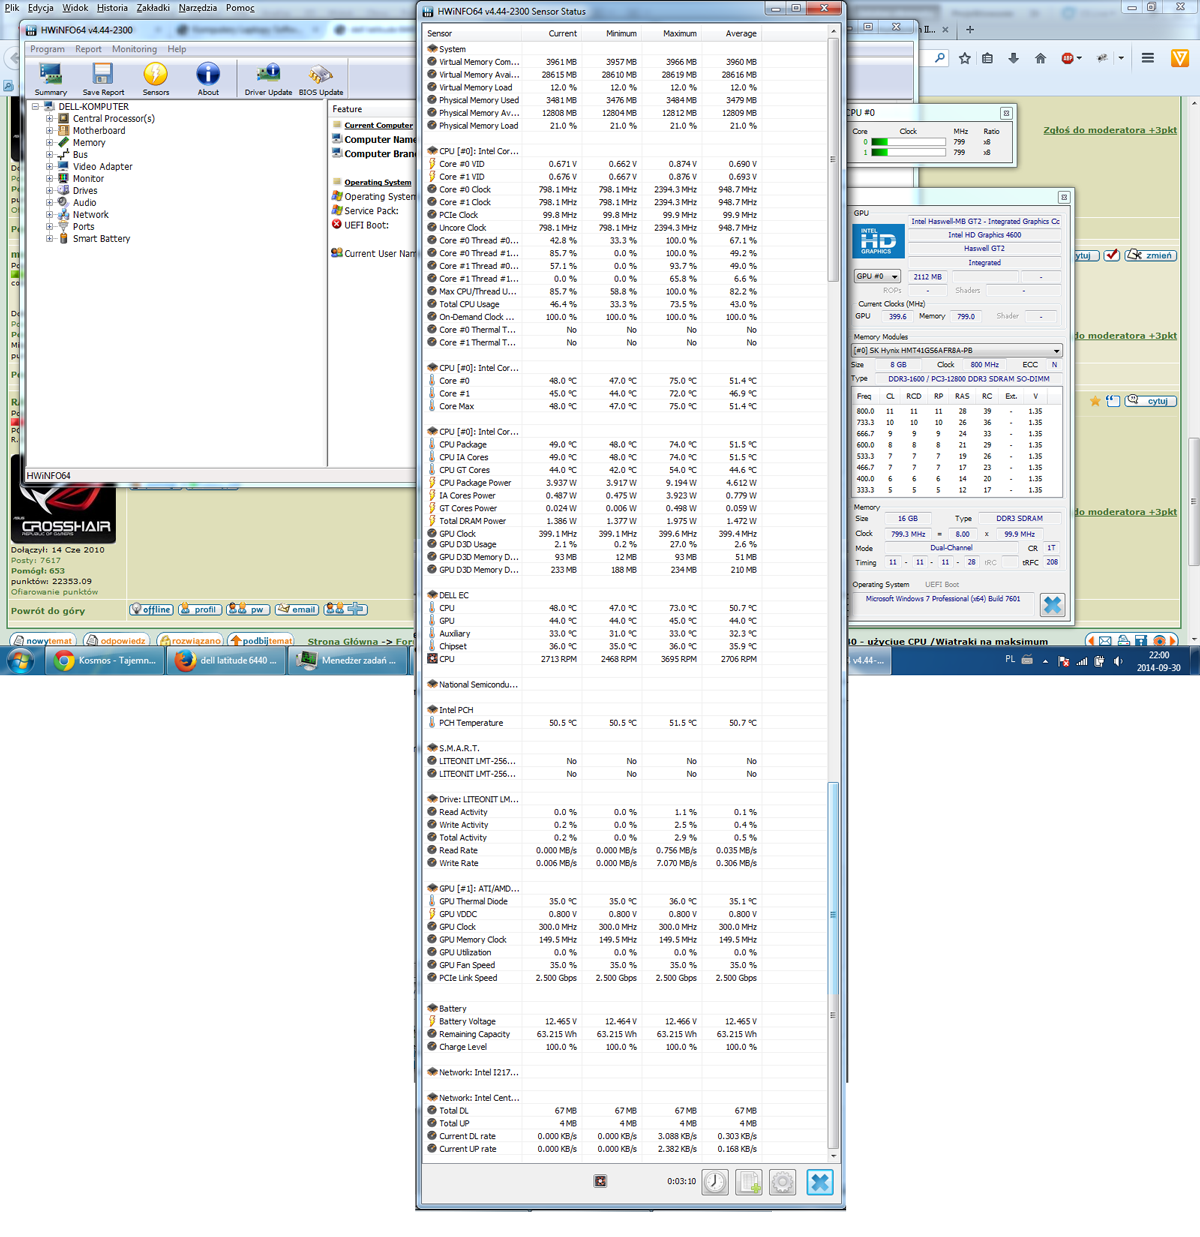The width and height of the screenshot is (1200, 1237).
Task: Expand Motherboard tree node
Action: (x=50, y=130)
